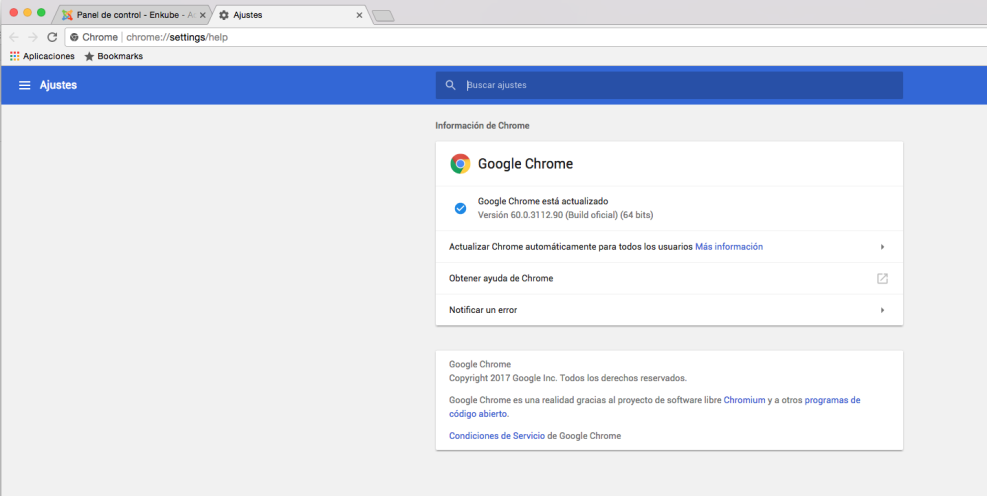Image resolution: width=987 pixels, height=496 pixels.
Task: Click the Joomla favicon on first tab
Action: point(67,14)
